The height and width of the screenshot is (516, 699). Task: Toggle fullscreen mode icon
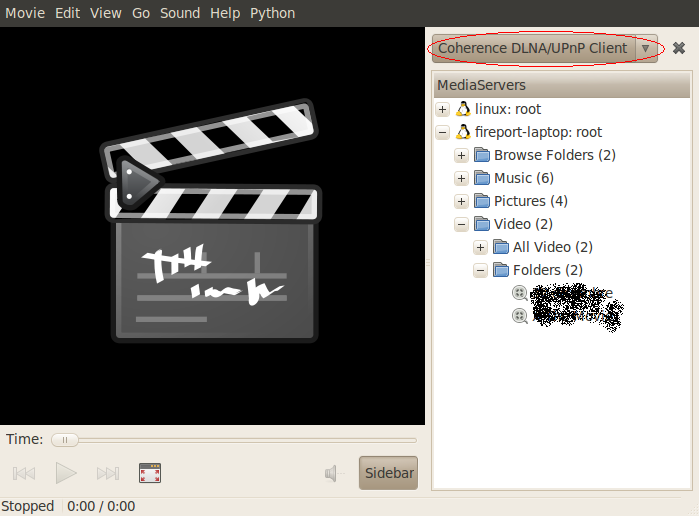[x=150, y=473]
